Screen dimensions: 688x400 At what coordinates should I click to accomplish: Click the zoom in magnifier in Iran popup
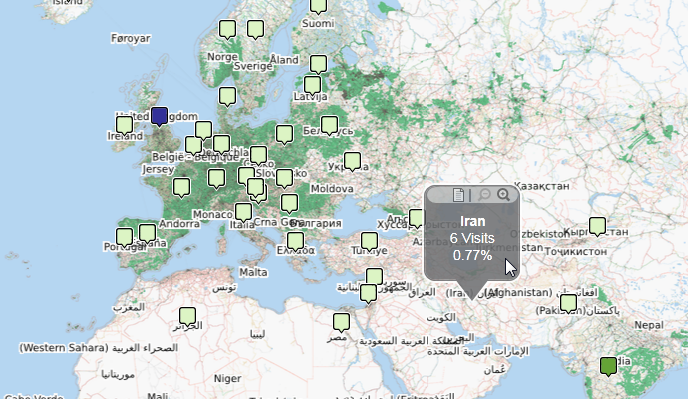click(x=503, y=195)
